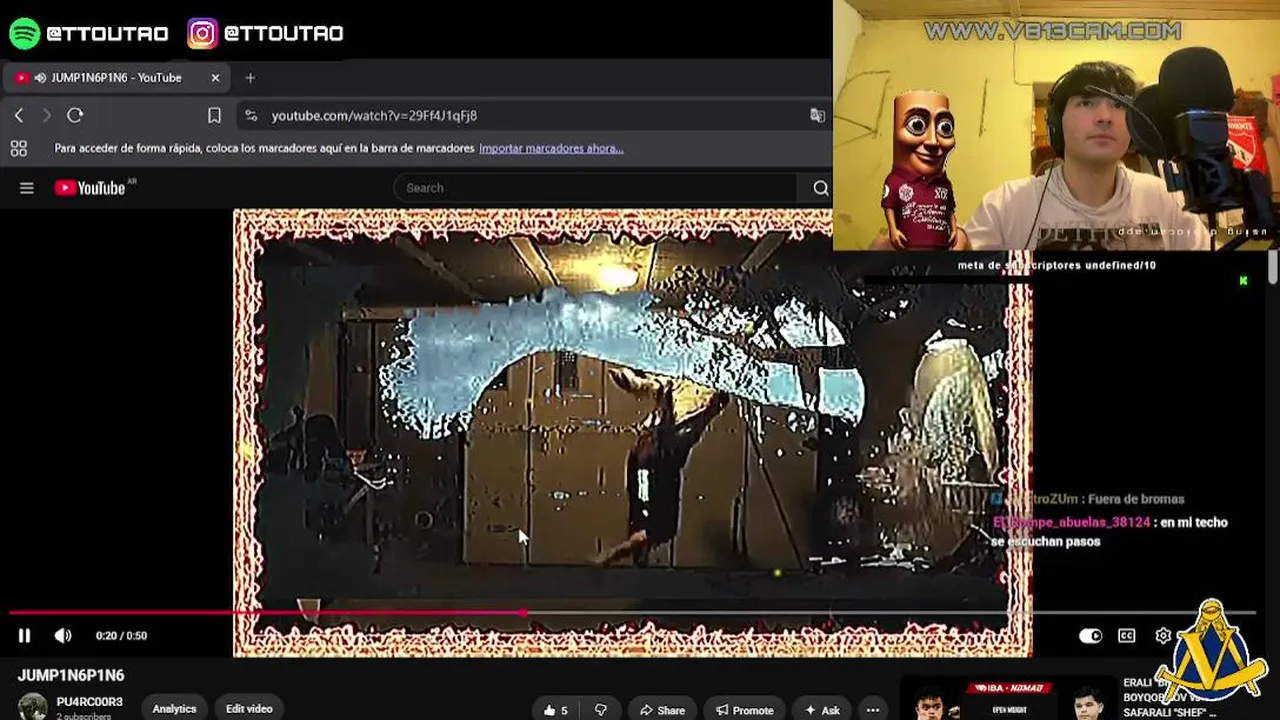The image size is (1280, 720).
Task: Mute the tab using its audio speaker icon
Action: coord(40,78)
